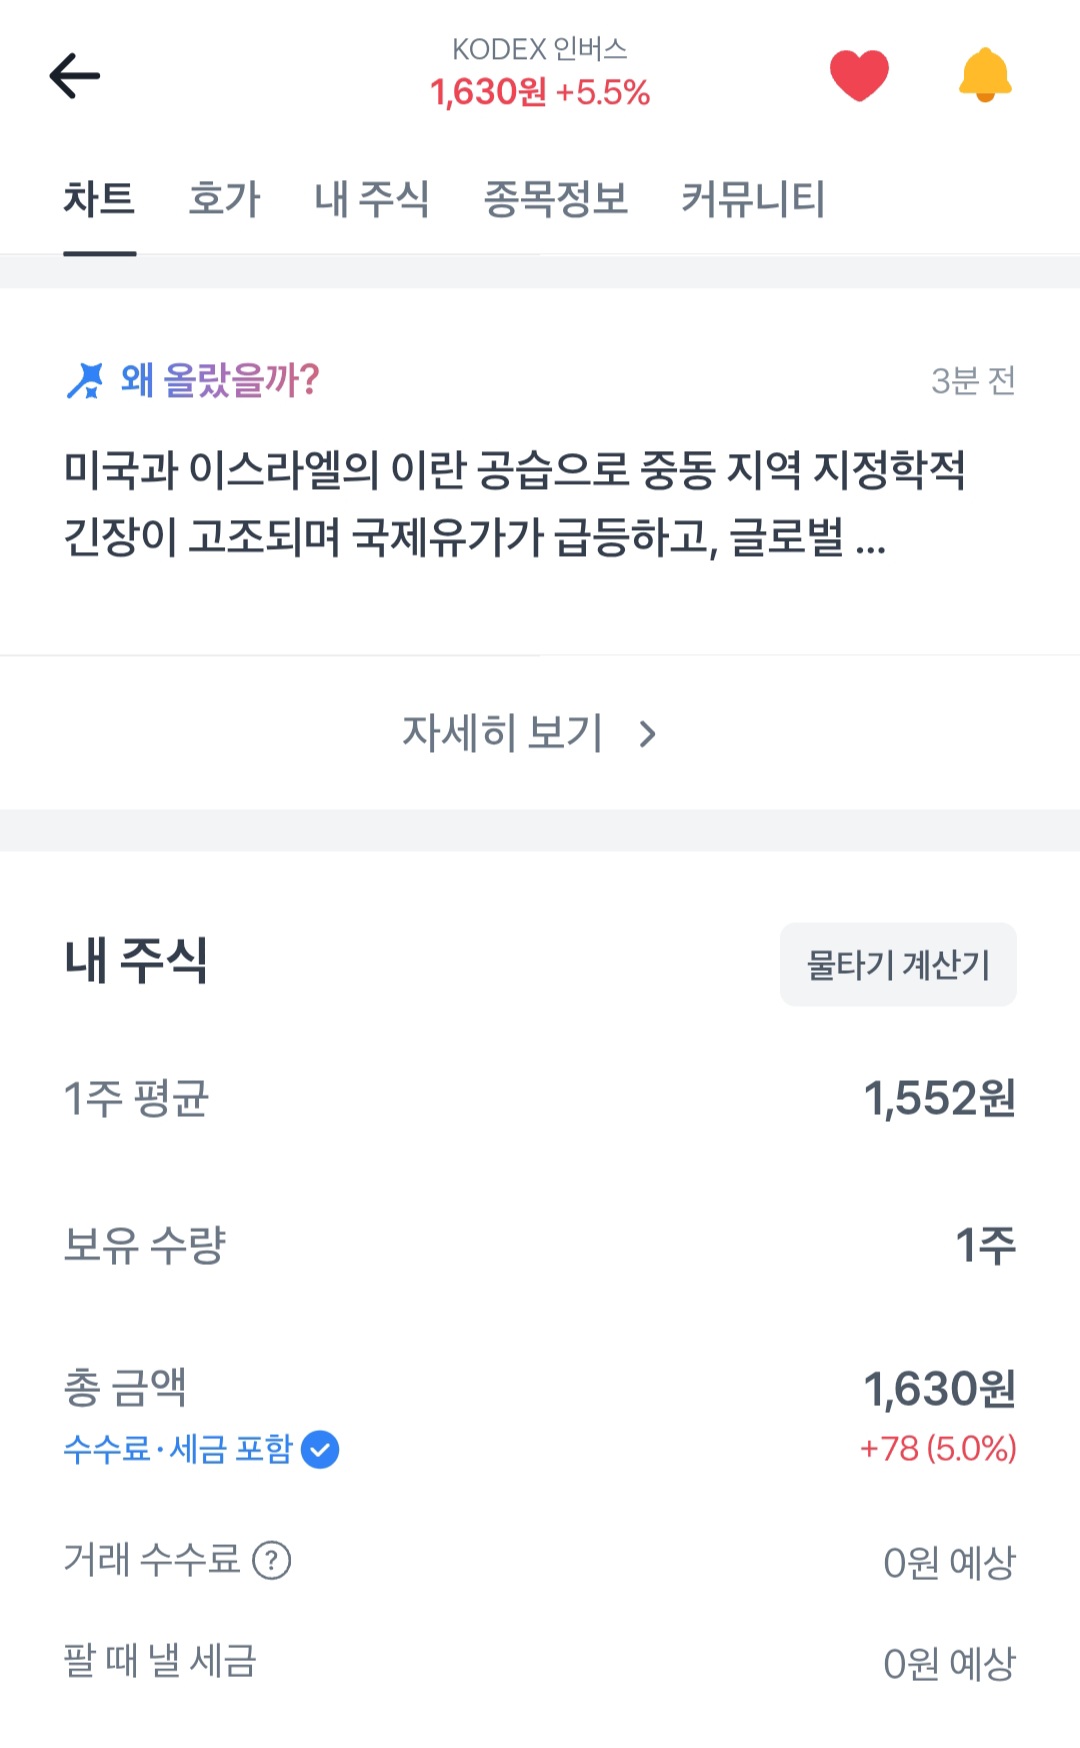Tap the 수수료·세금 포함 blue label
This screenshot has width=1080, height=1748.
[x=178, y=1449]
